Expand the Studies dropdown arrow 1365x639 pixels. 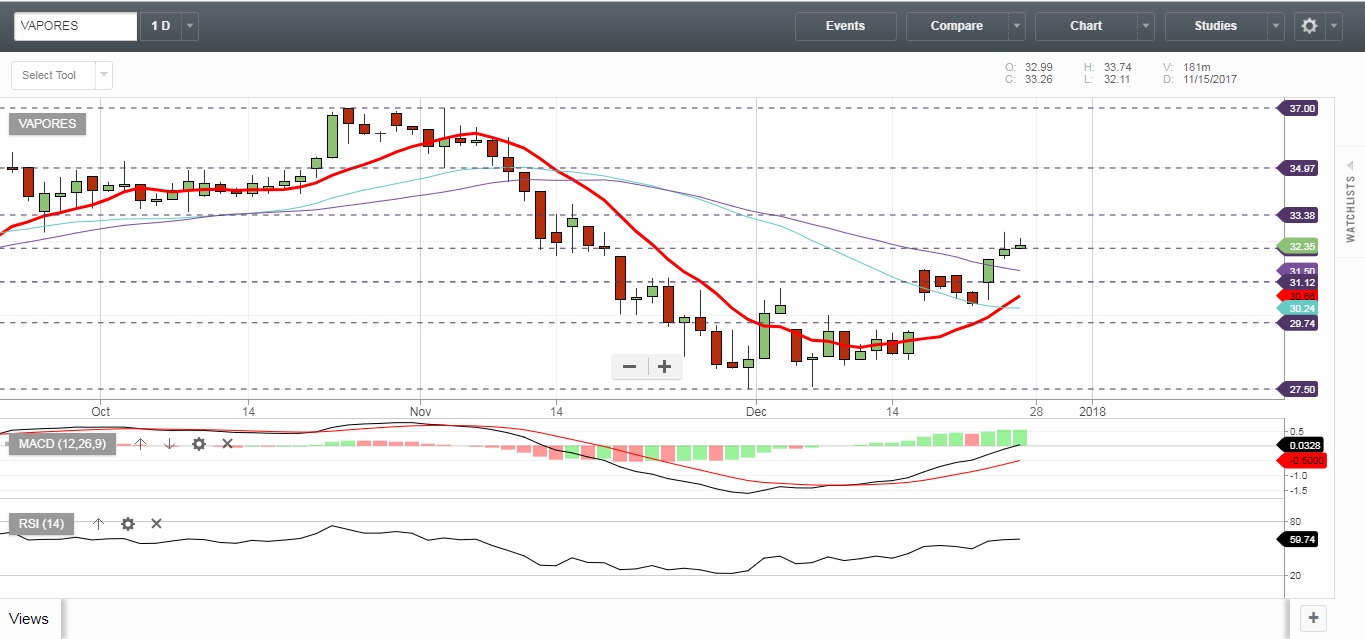click(1275, 26)
